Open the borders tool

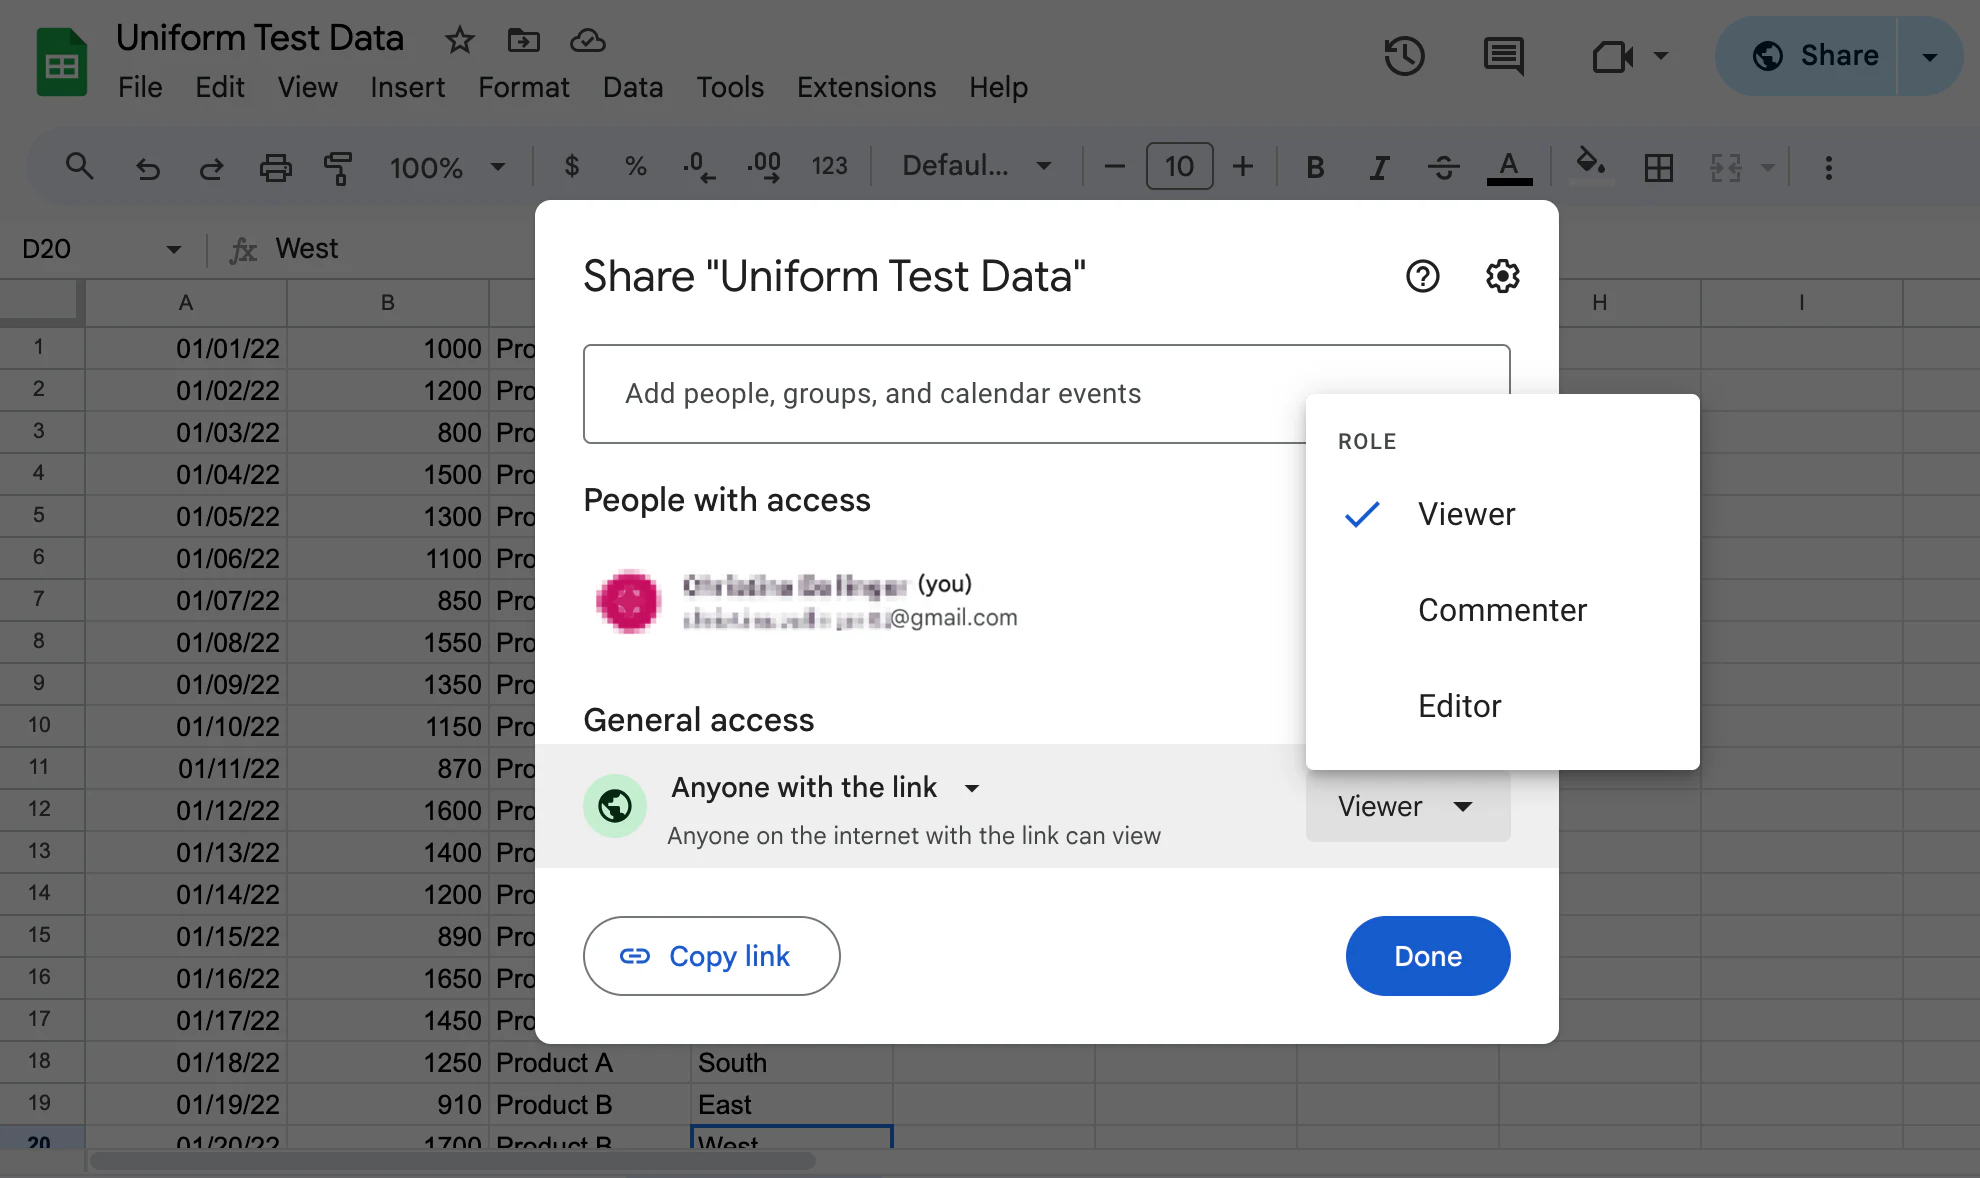coord(1658,167)
